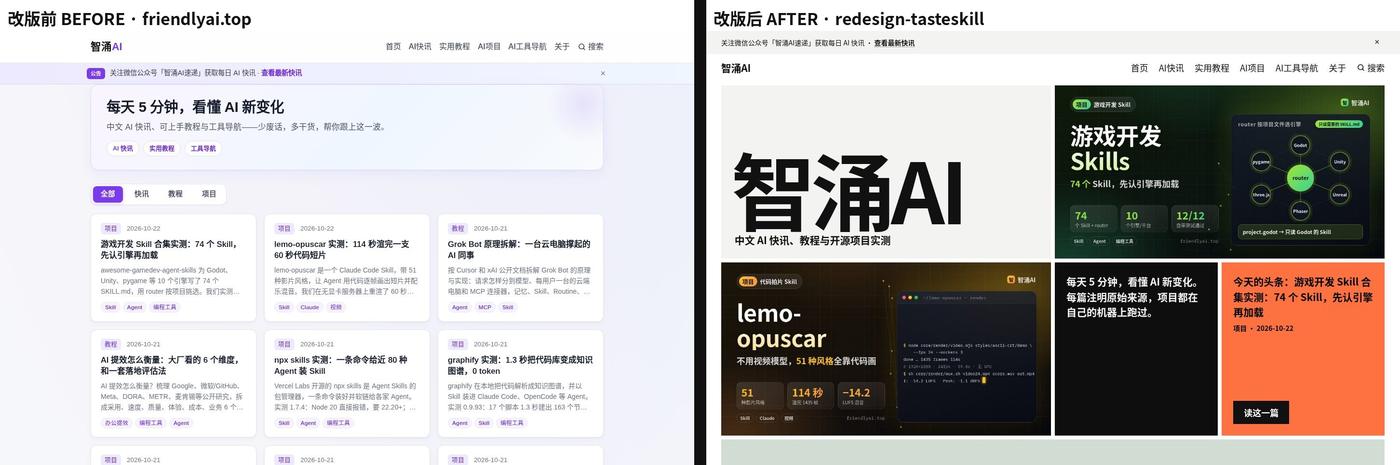
Task: Dismiss the top announcement bar in the AFTER page
Action: [x=1378, y=43]
